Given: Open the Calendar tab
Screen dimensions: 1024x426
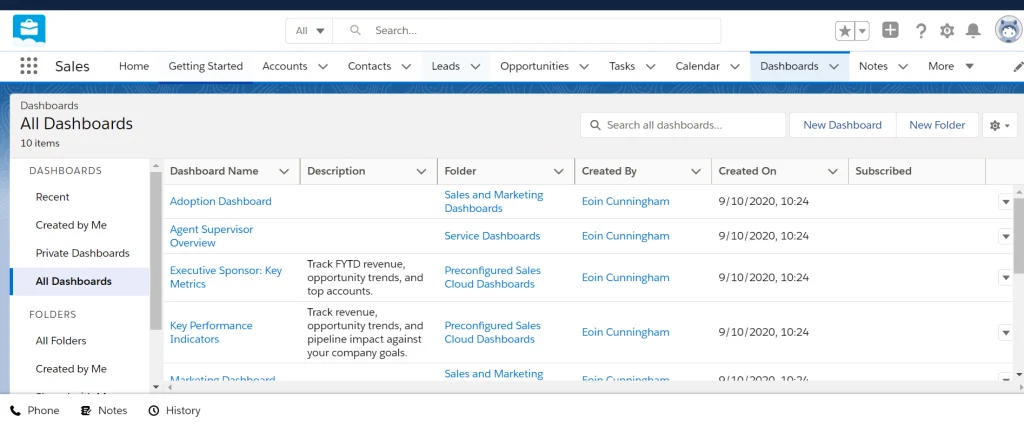Looking at the screenshot, I should [x=697, y=66].
